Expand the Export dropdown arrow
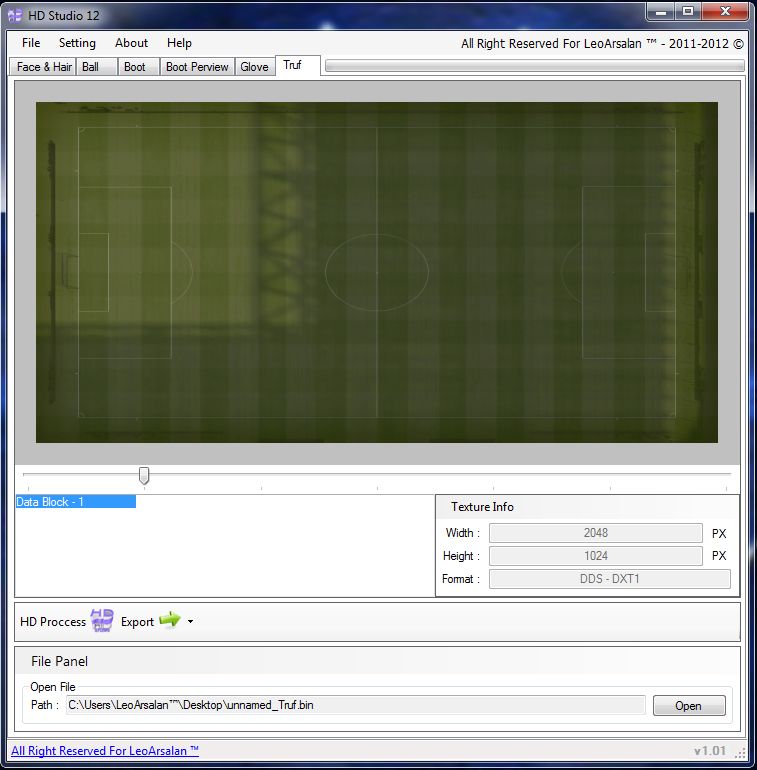Viewport: 757px width, 770px height. pos(190,622)
